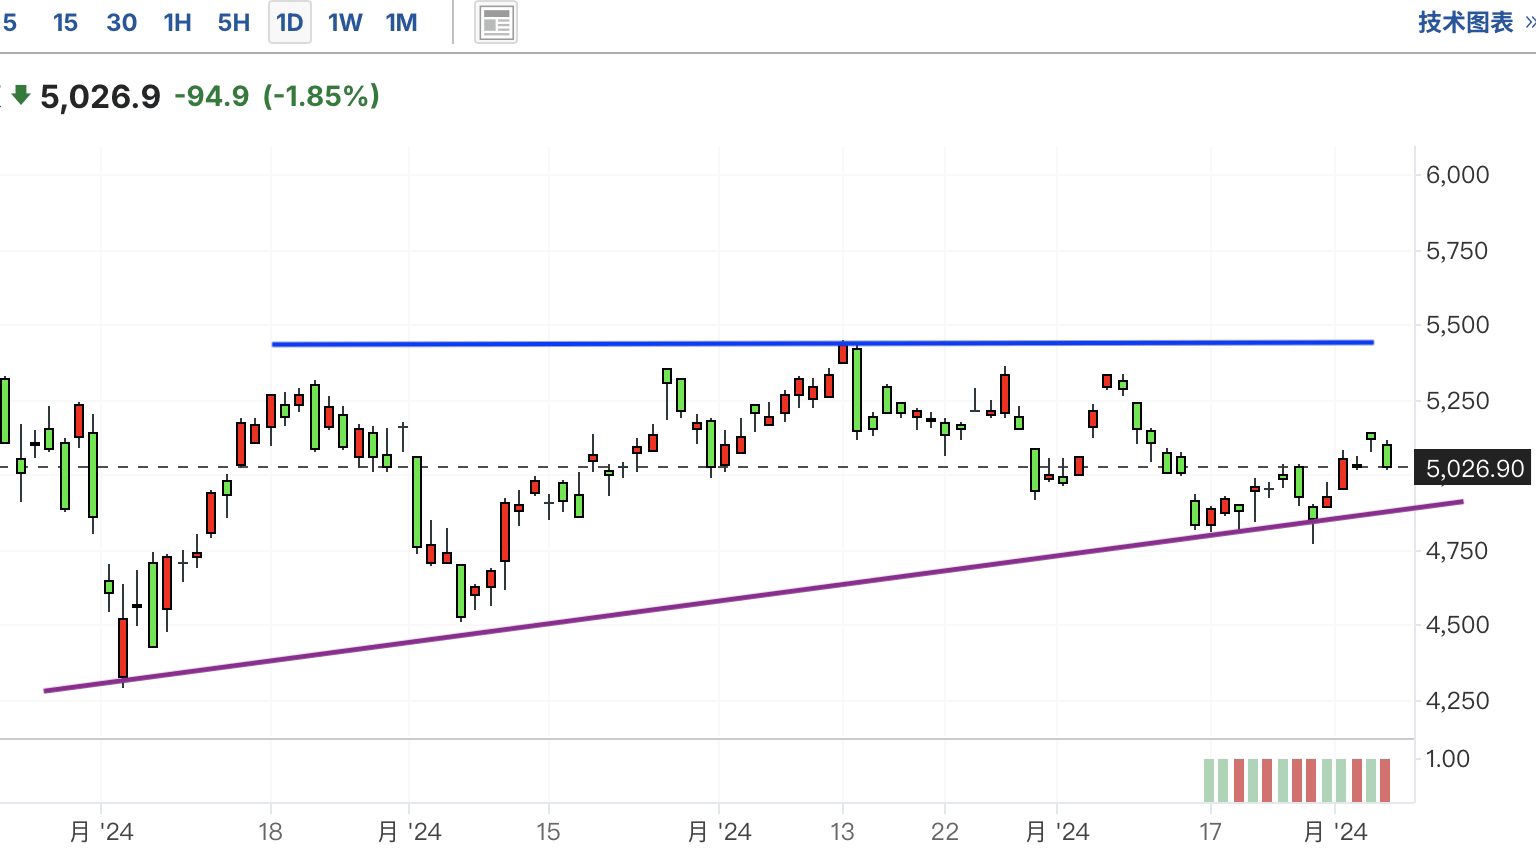Click the 4,500 price axis label

click(1457, 625)
